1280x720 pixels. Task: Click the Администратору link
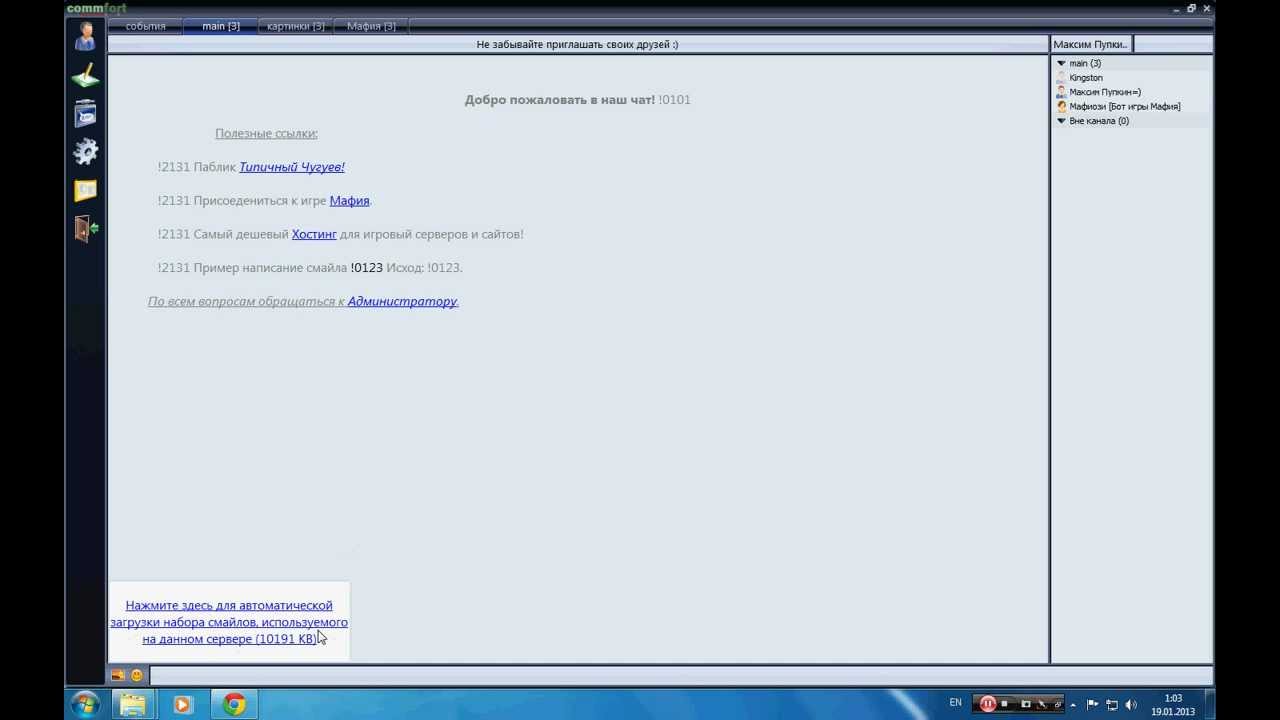pos(402,301)
